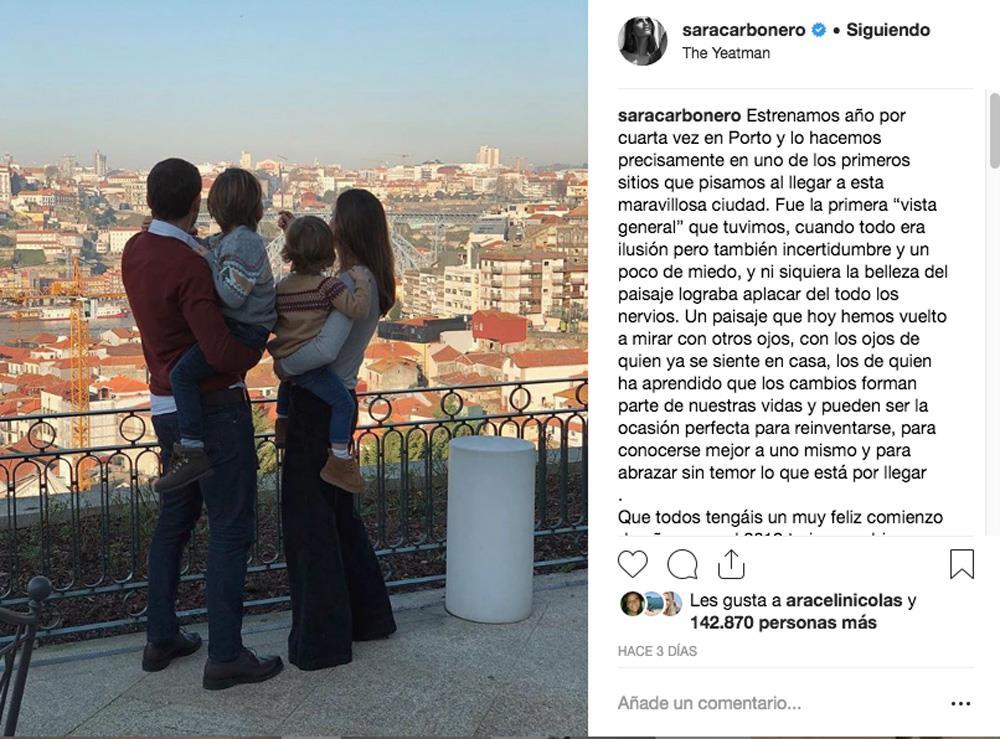
Task: Click the likers' small avatar cluster
Action: coord(651,603)
